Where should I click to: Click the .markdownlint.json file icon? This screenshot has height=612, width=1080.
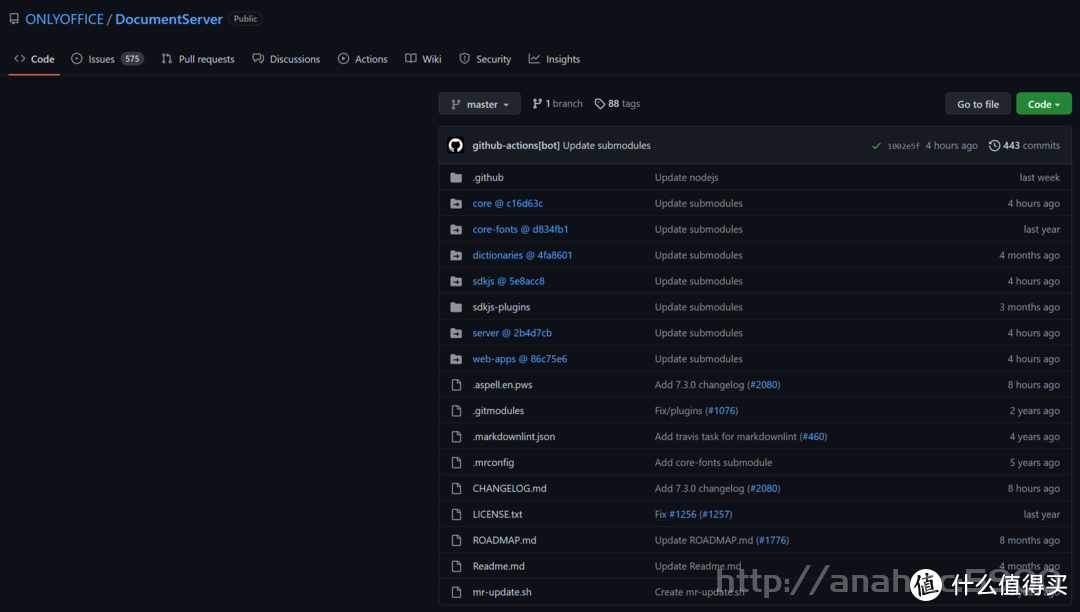[x=456, y=436]
